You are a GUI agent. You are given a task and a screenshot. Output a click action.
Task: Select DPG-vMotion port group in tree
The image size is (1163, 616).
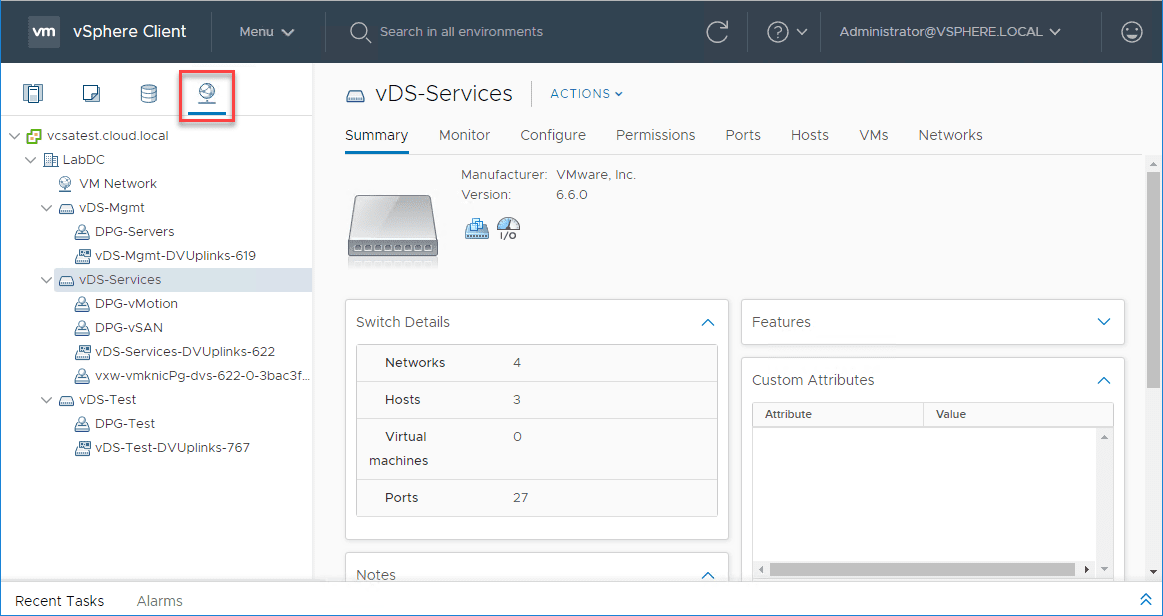click(x=136, y=304)
